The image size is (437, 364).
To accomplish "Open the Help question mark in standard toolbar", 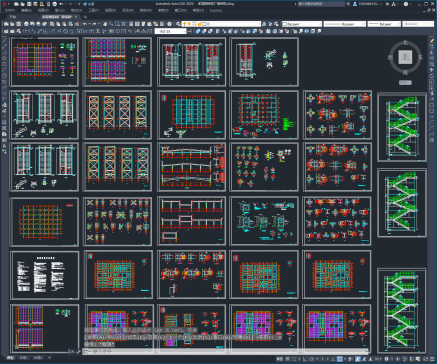I will [x=169, y=24].
